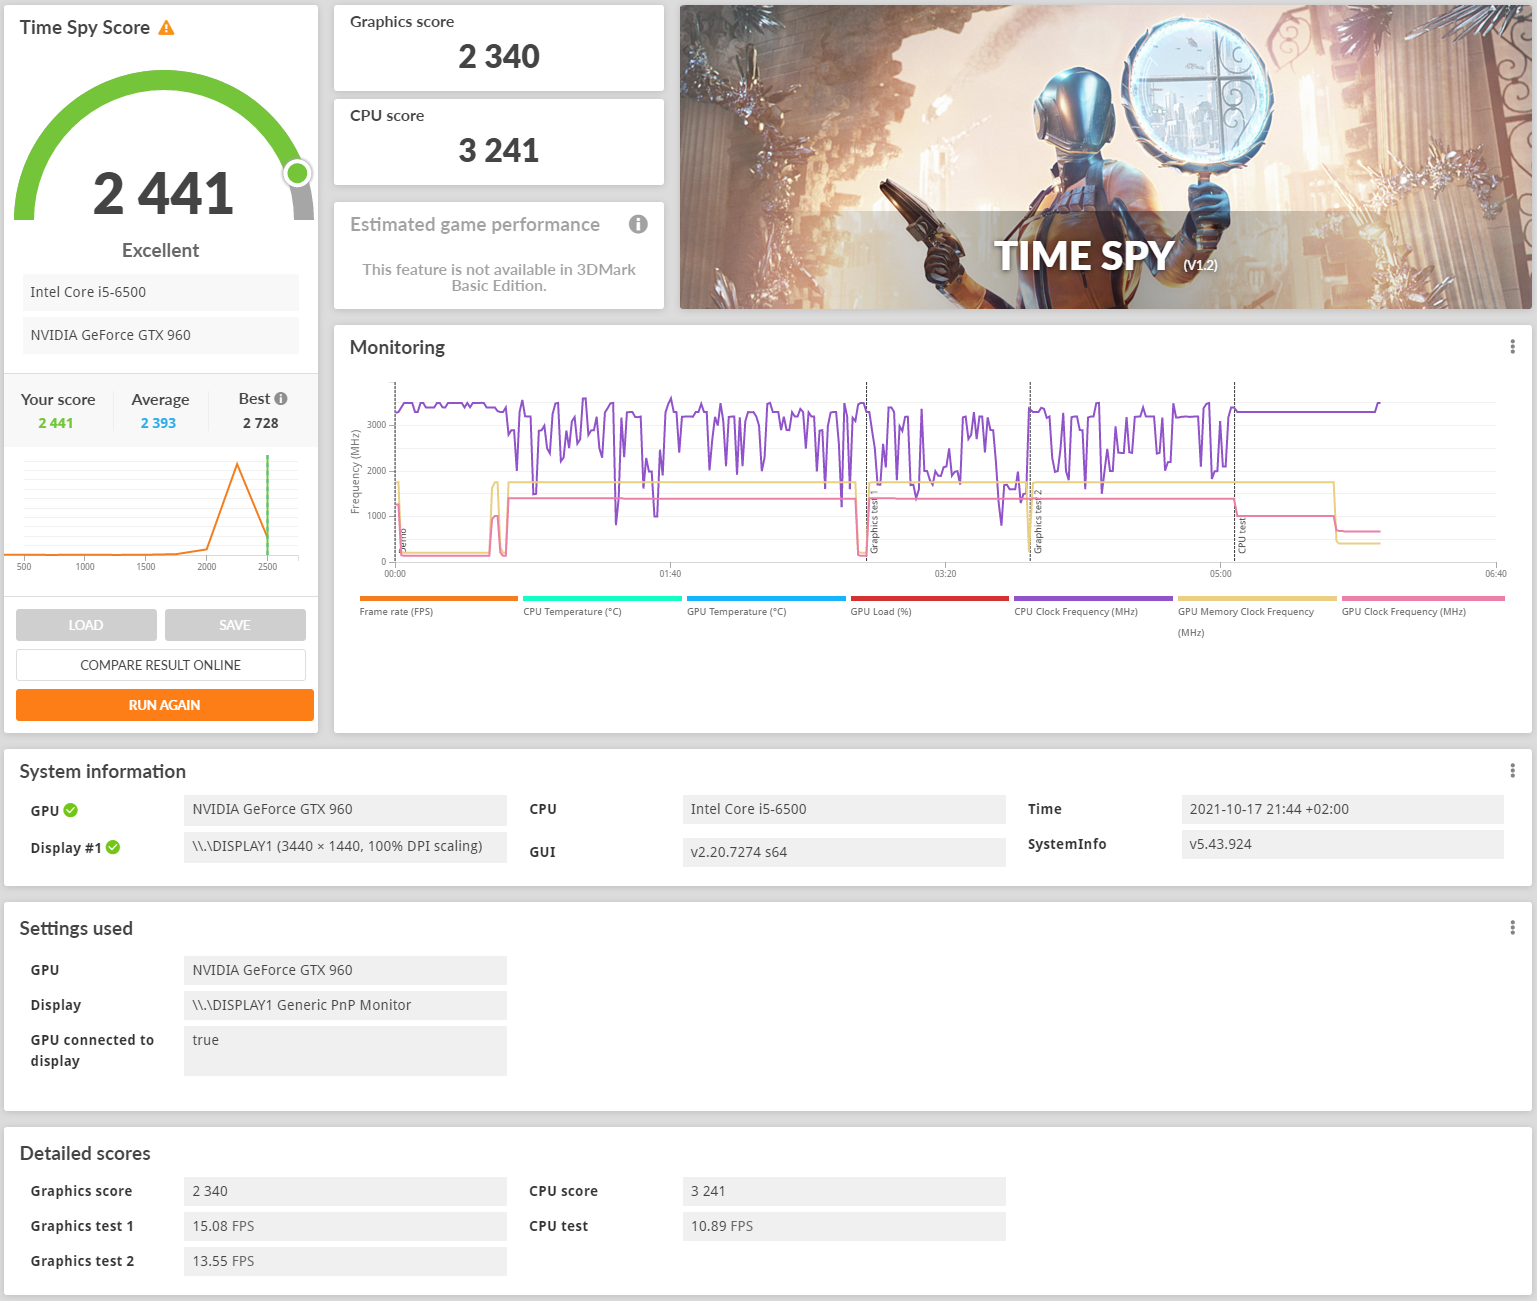Screen dimensions: 1537x1301
Task: Click Best score value 2 728
Action: [x=261, y=423]
